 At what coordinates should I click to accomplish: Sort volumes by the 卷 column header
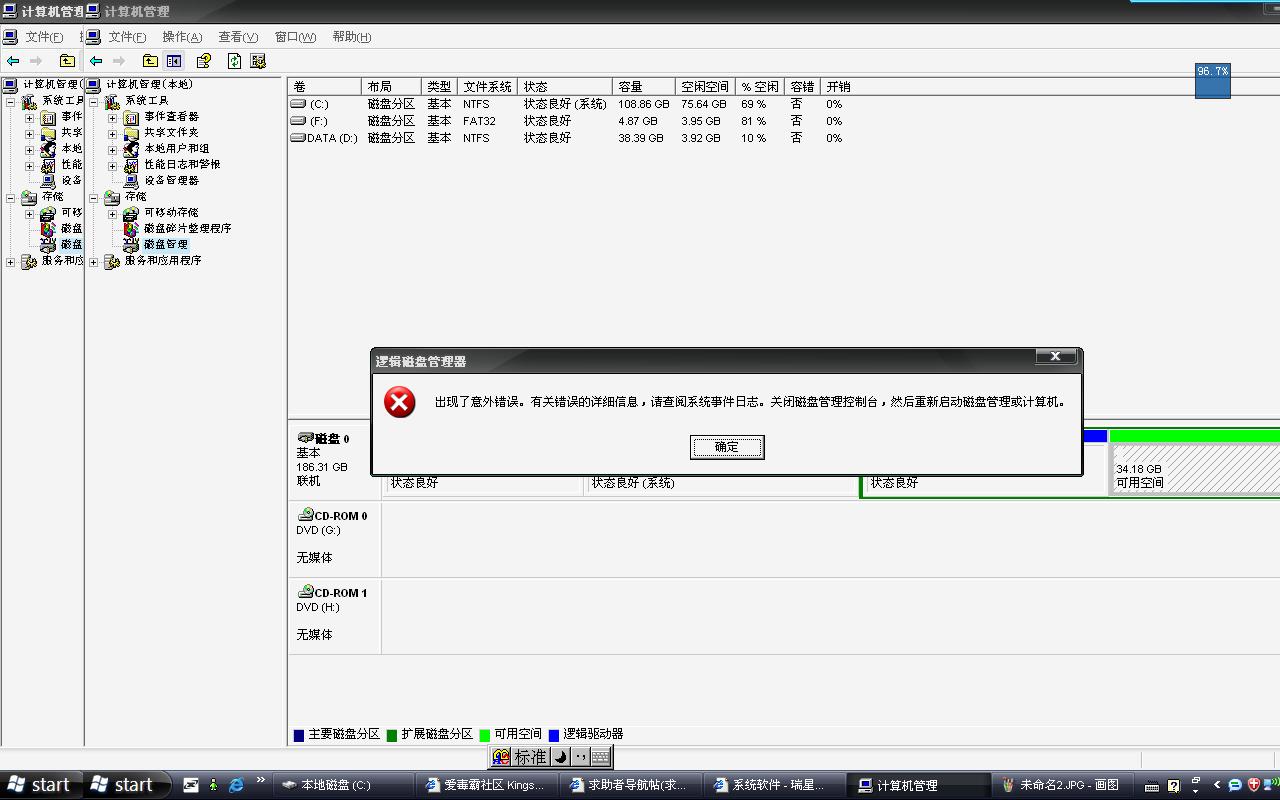[x=325, y=87]
